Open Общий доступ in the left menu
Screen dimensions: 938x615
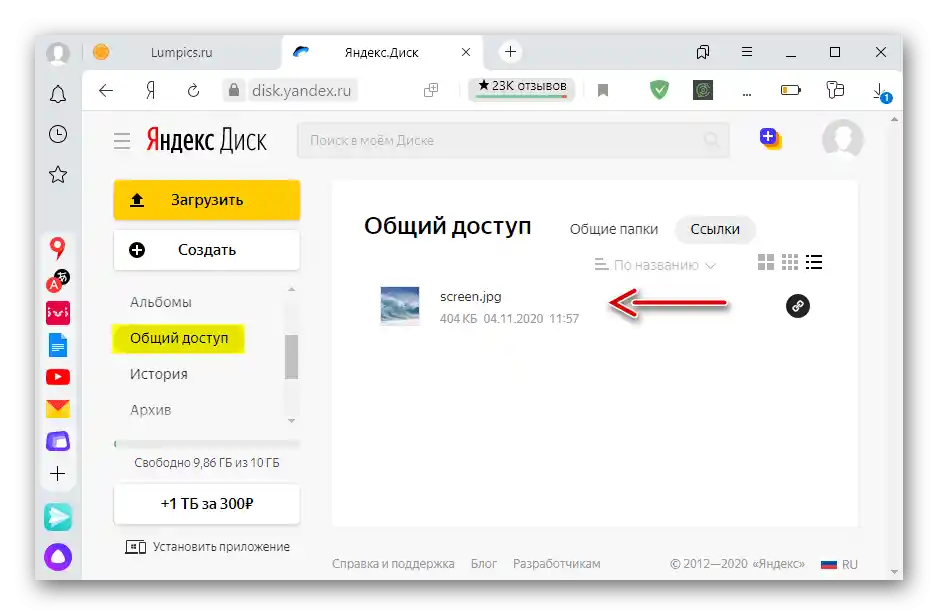pyautogui.click(x=179, y=339)
